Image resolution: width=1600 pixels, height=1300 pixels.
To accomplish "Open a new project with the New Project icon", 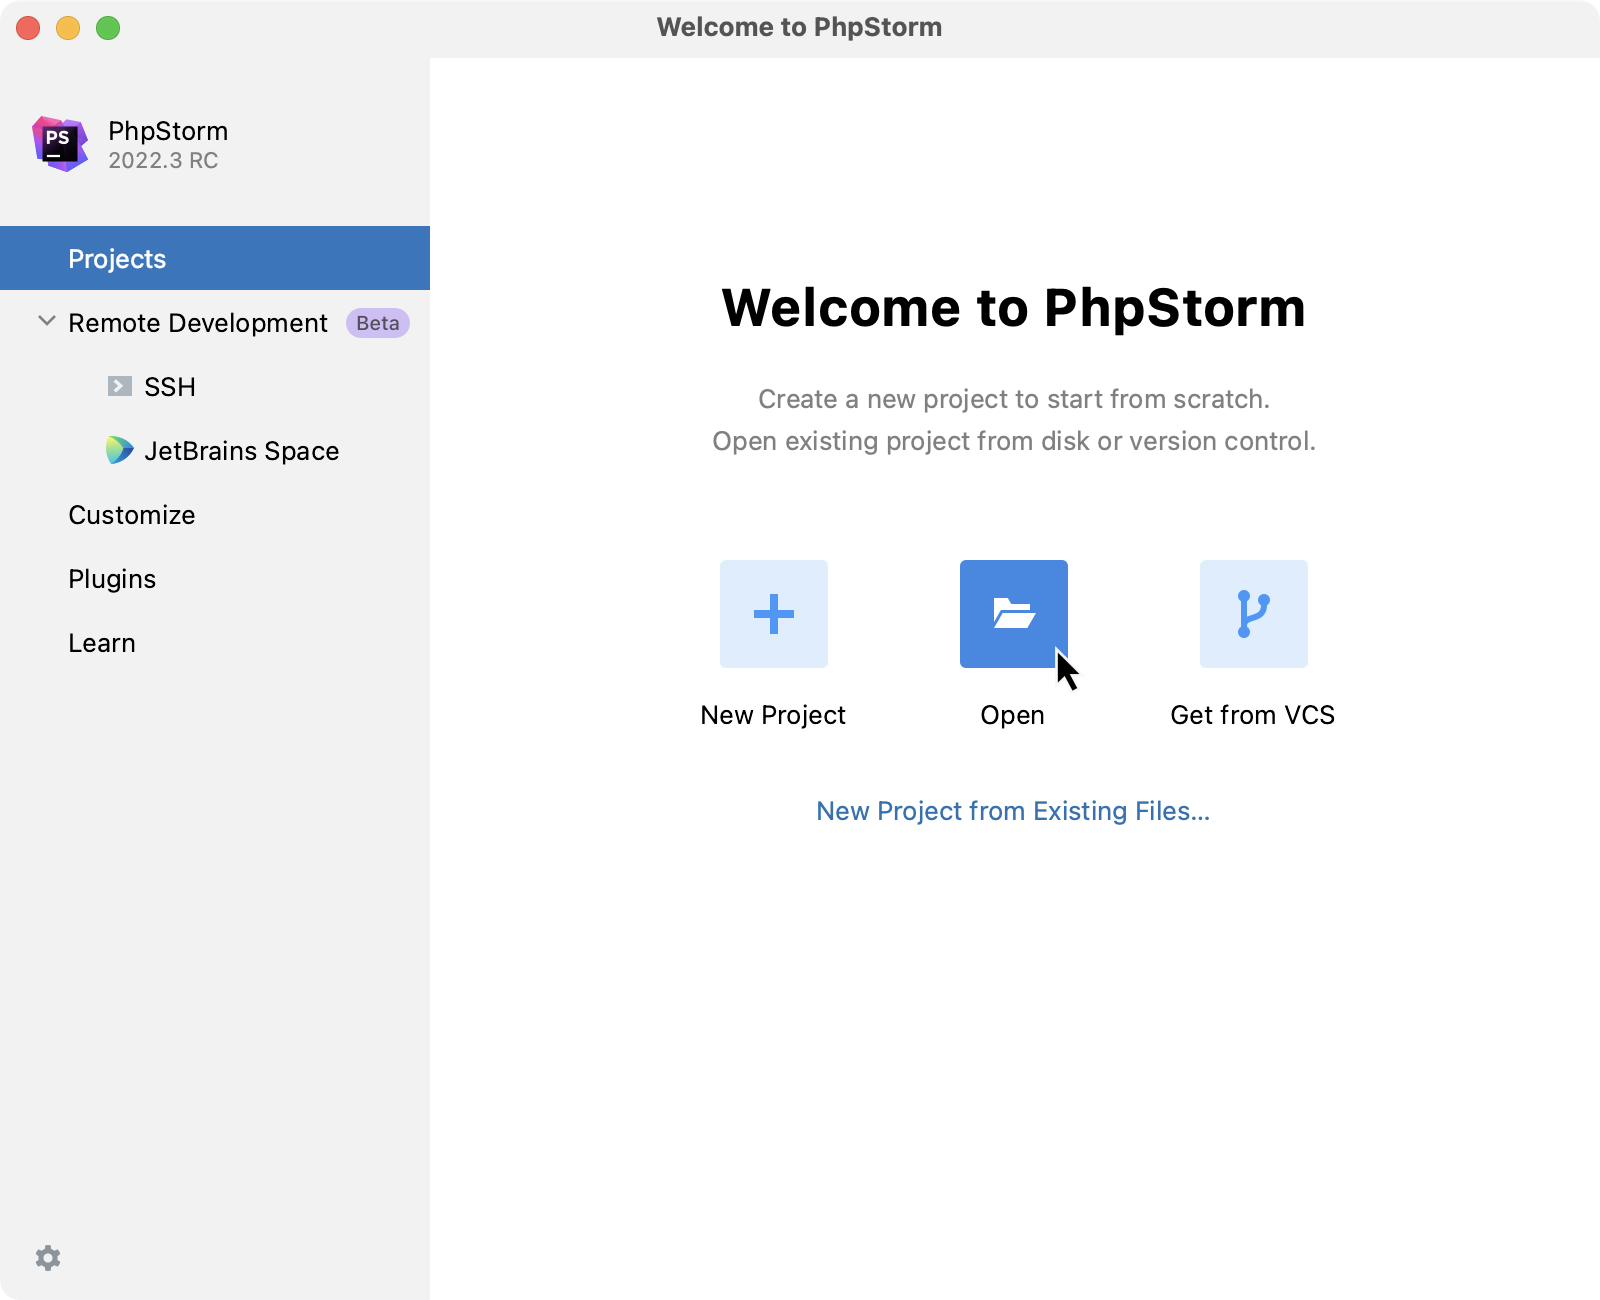I will tap(773, 614).
